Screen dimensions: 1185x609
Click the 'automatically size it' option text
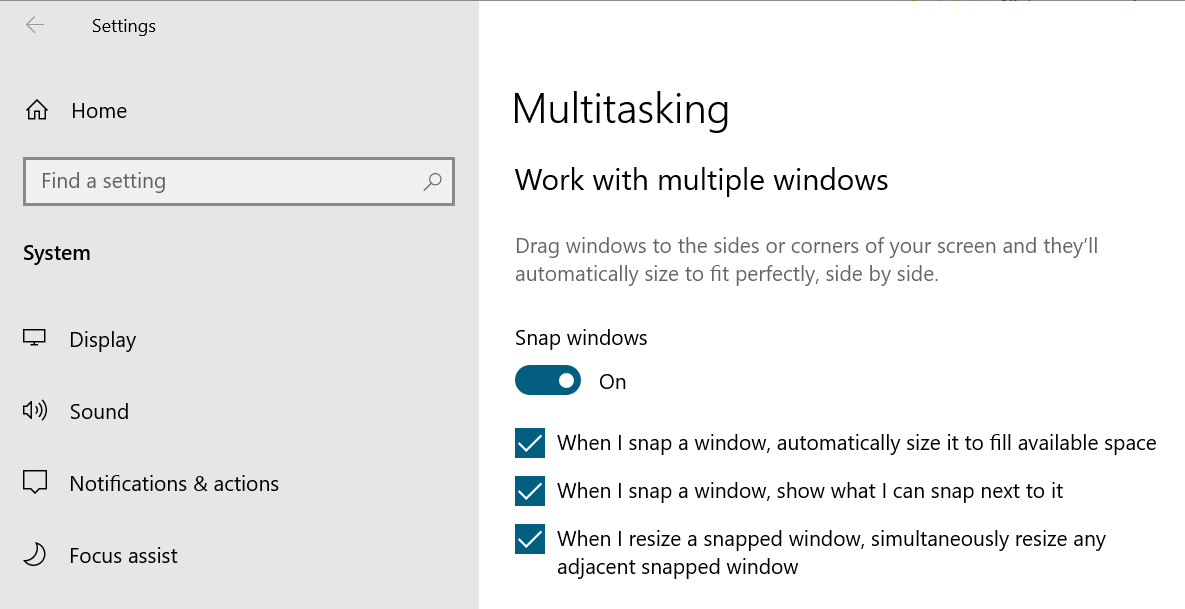[856, 443]
